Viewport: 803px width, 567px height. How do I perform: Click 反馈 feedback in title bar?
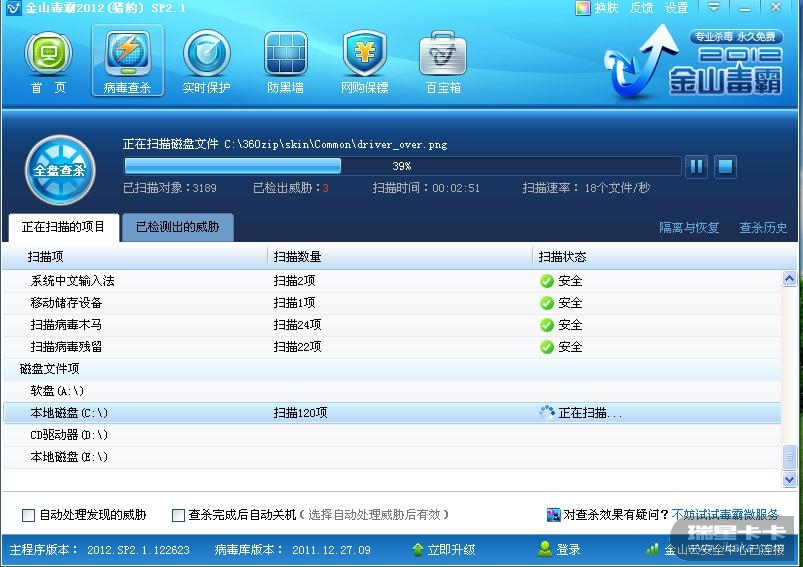click(641, 8)
